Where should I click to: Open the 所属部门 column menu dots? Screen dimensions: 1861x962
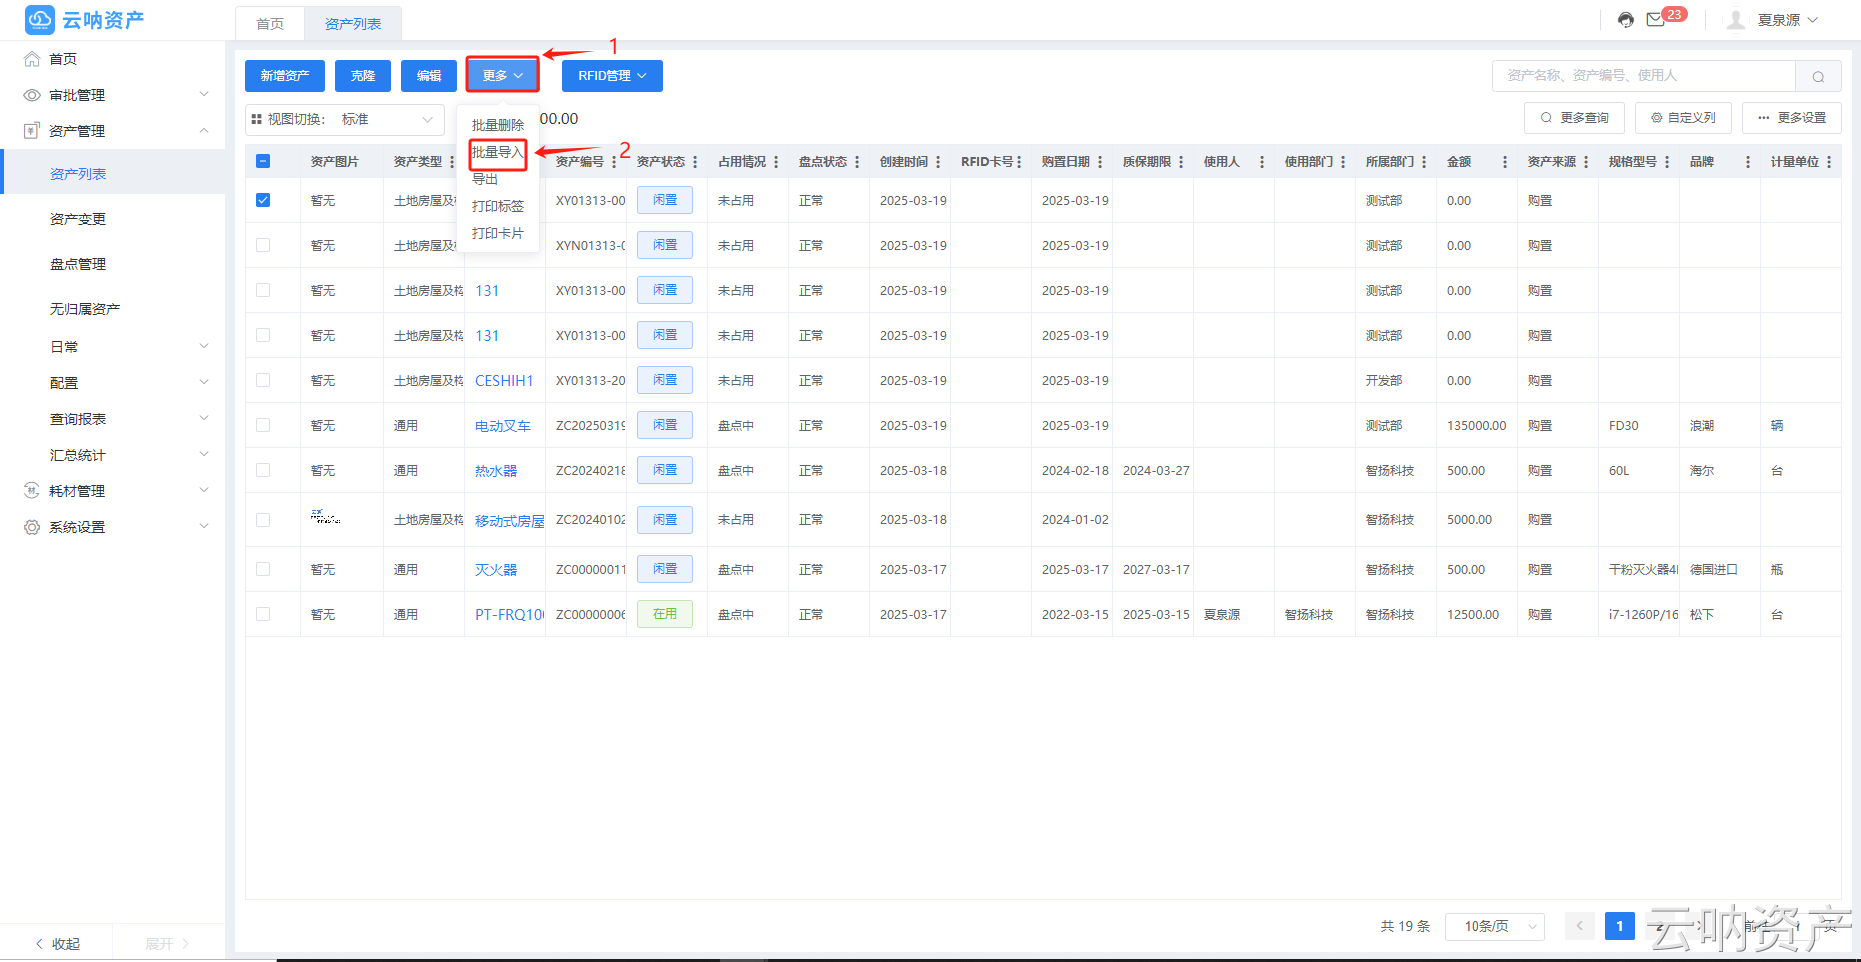click(1424, 162)
